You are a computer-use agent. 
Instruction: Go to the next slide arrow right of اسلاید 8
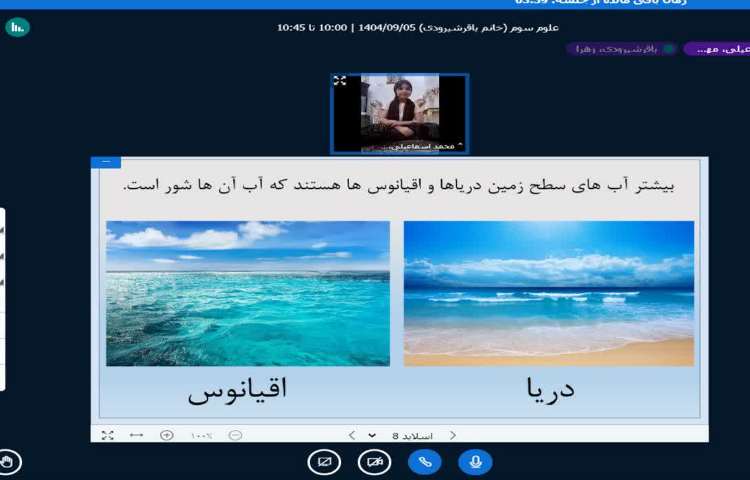pyautogui.click(x=452, y=435)
